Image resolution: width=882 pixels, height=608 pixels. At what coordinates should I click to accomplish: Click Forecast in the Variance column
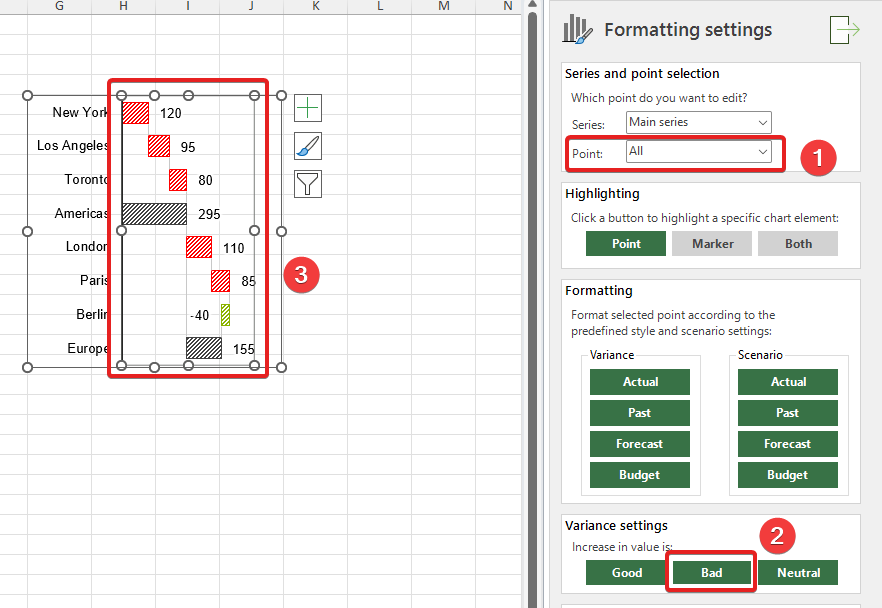640,444
